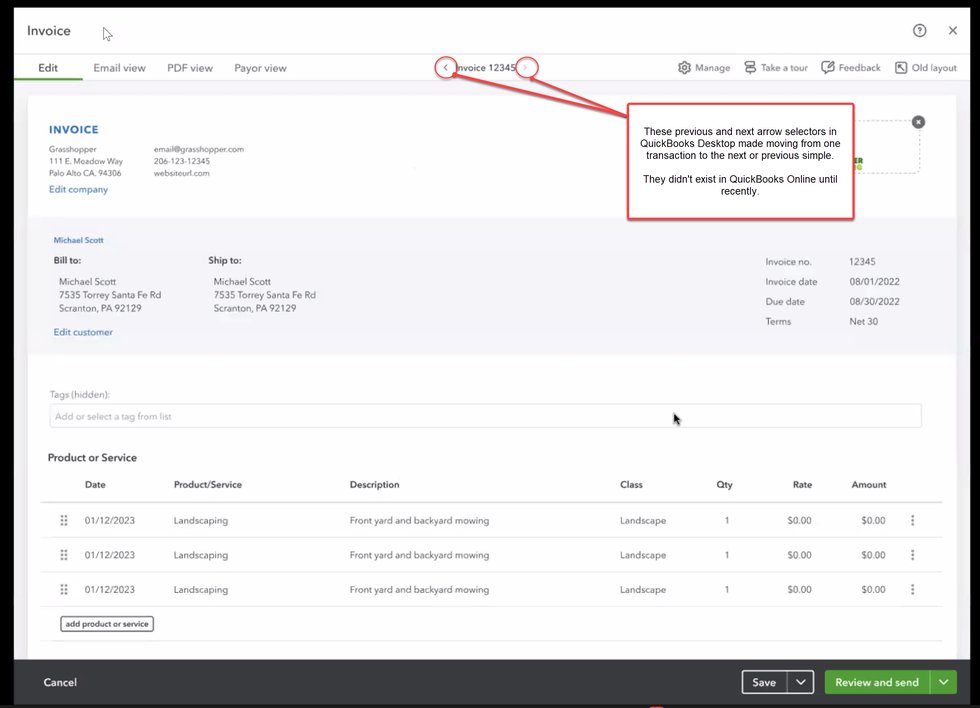Image resolution: width=980 pixels, height=708 pixels.
Task: Click the next invoice arrow
Action: point(526,68)
